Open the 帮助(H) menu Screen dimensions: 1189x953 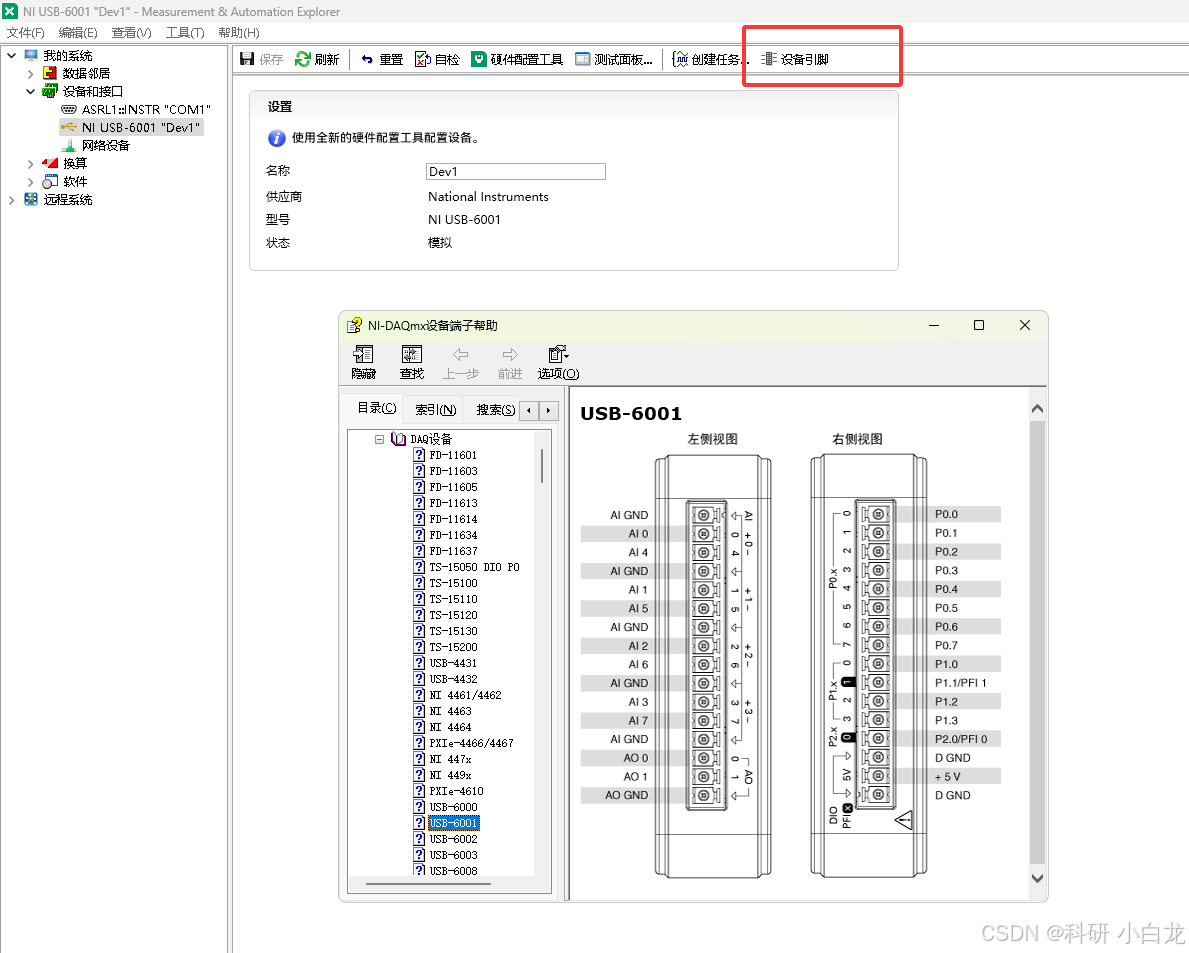[239, 33]
